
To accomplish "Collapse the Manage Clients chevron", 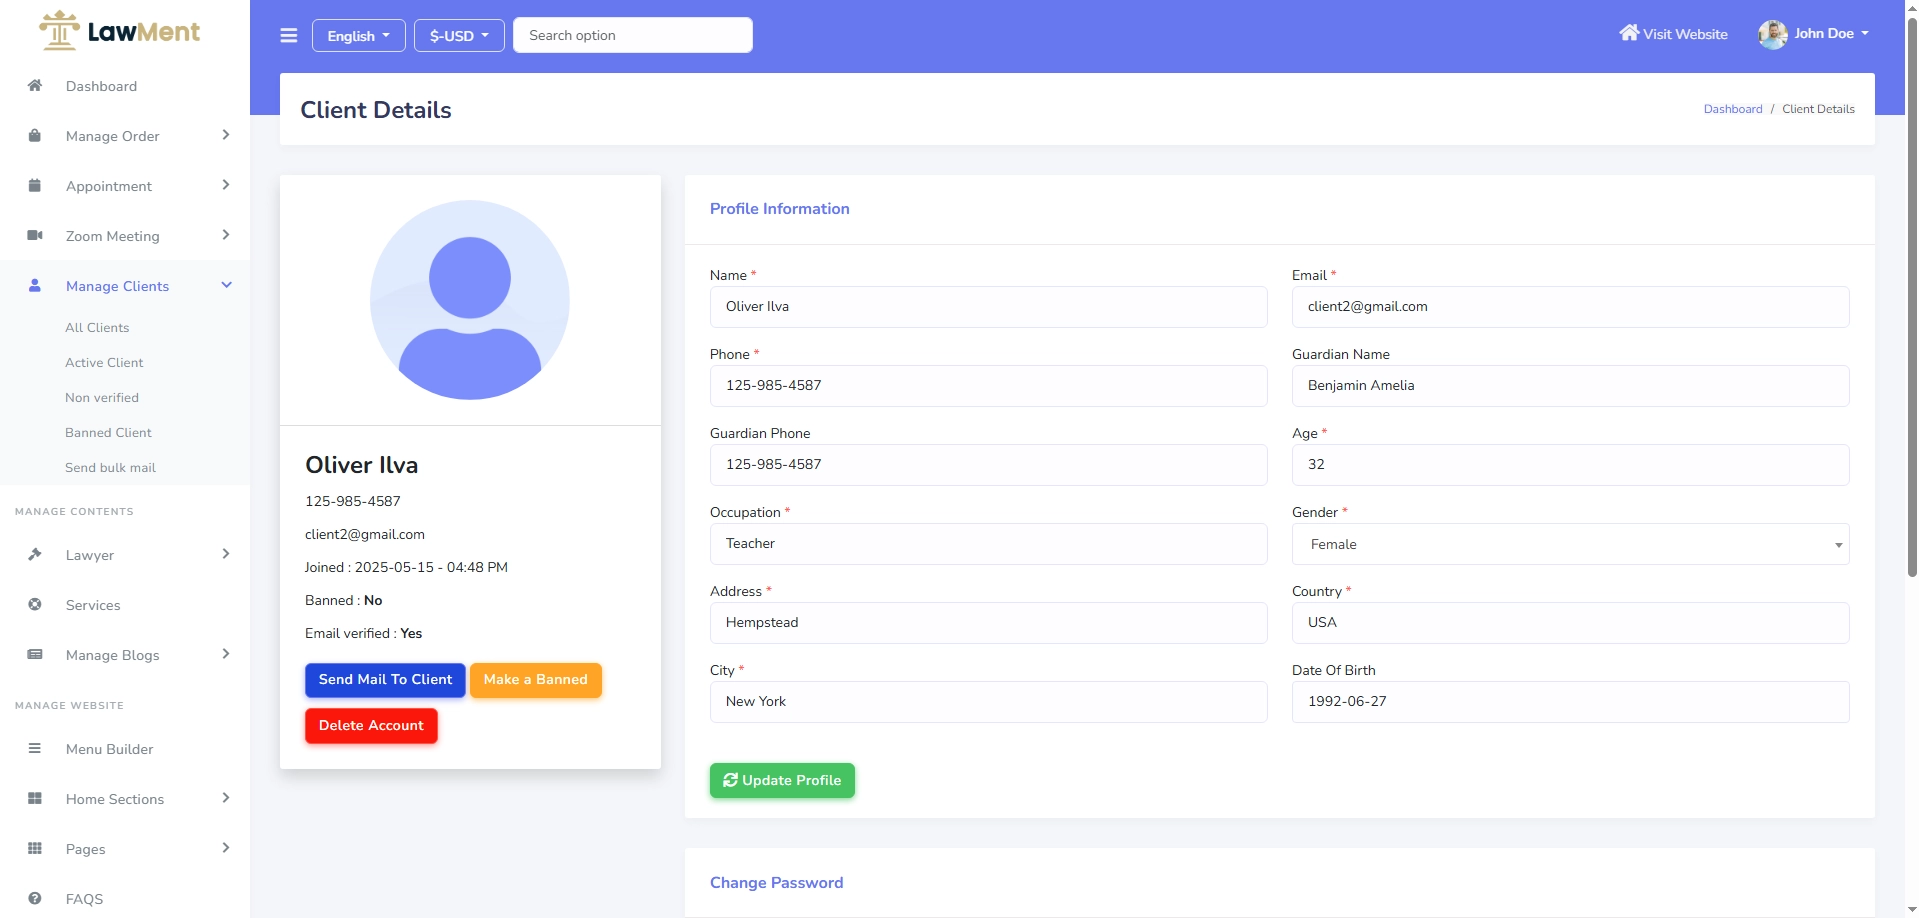I will coord(226,285).
